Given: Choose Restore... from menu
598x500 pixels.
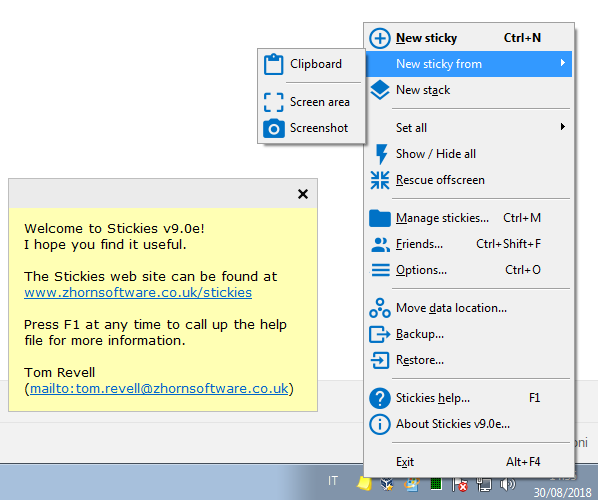Looking at the screenshot, I should pyautogui.click(x=469, y=360).
